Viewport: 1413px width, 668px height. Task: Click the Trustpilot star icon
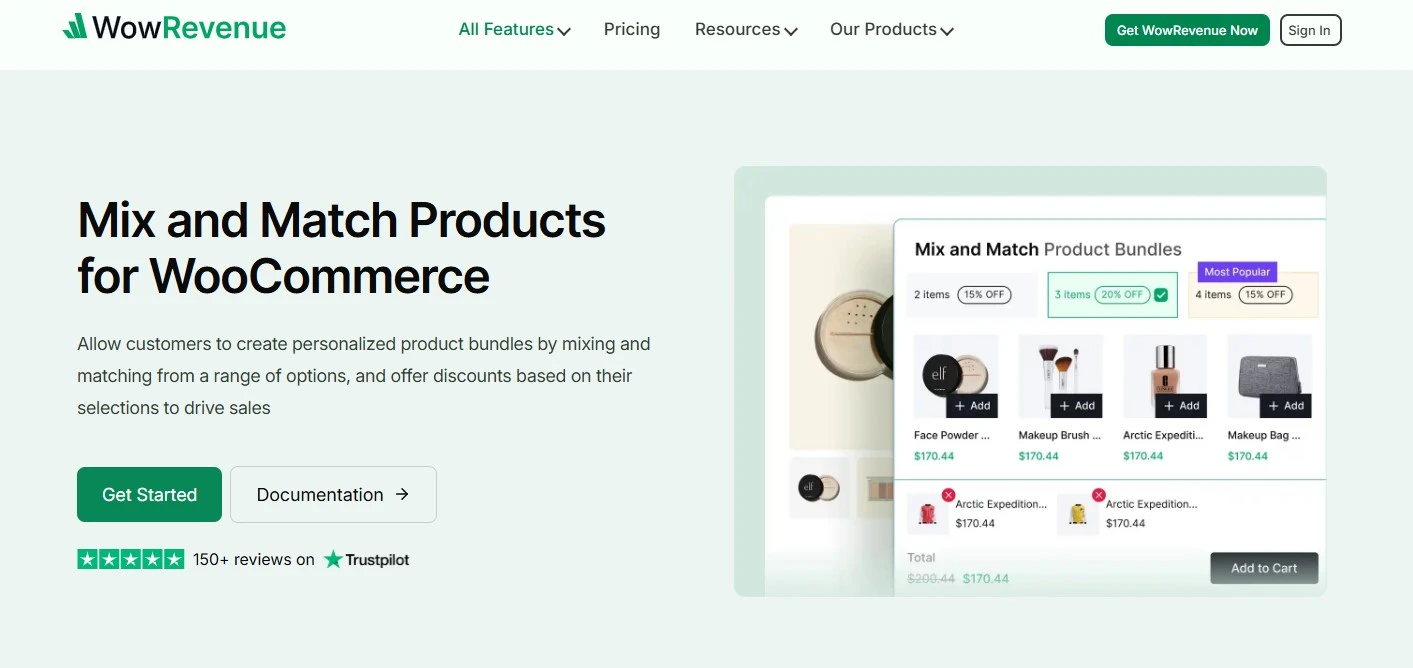click(331, 560)
